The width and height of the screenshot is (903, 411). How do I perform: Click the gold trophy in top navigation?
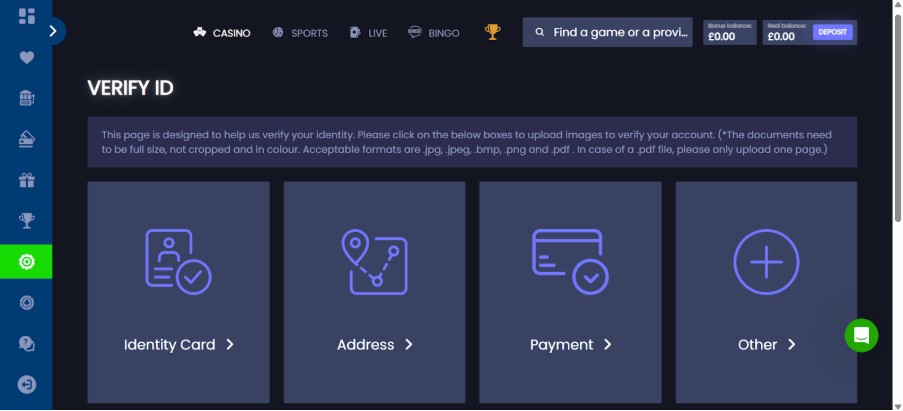click(x=492, y=32)
